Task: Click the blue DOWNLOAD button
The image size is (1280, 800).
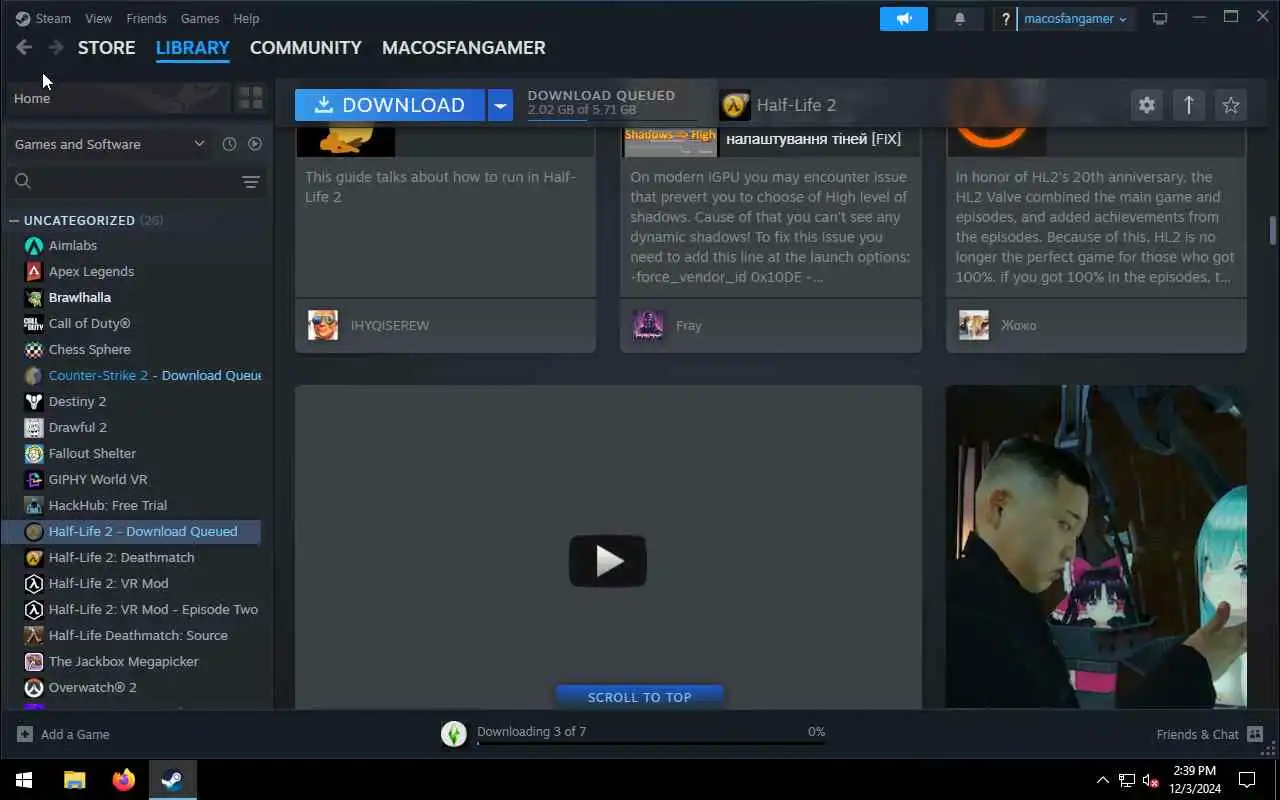Action: click(x=390, y=105)
